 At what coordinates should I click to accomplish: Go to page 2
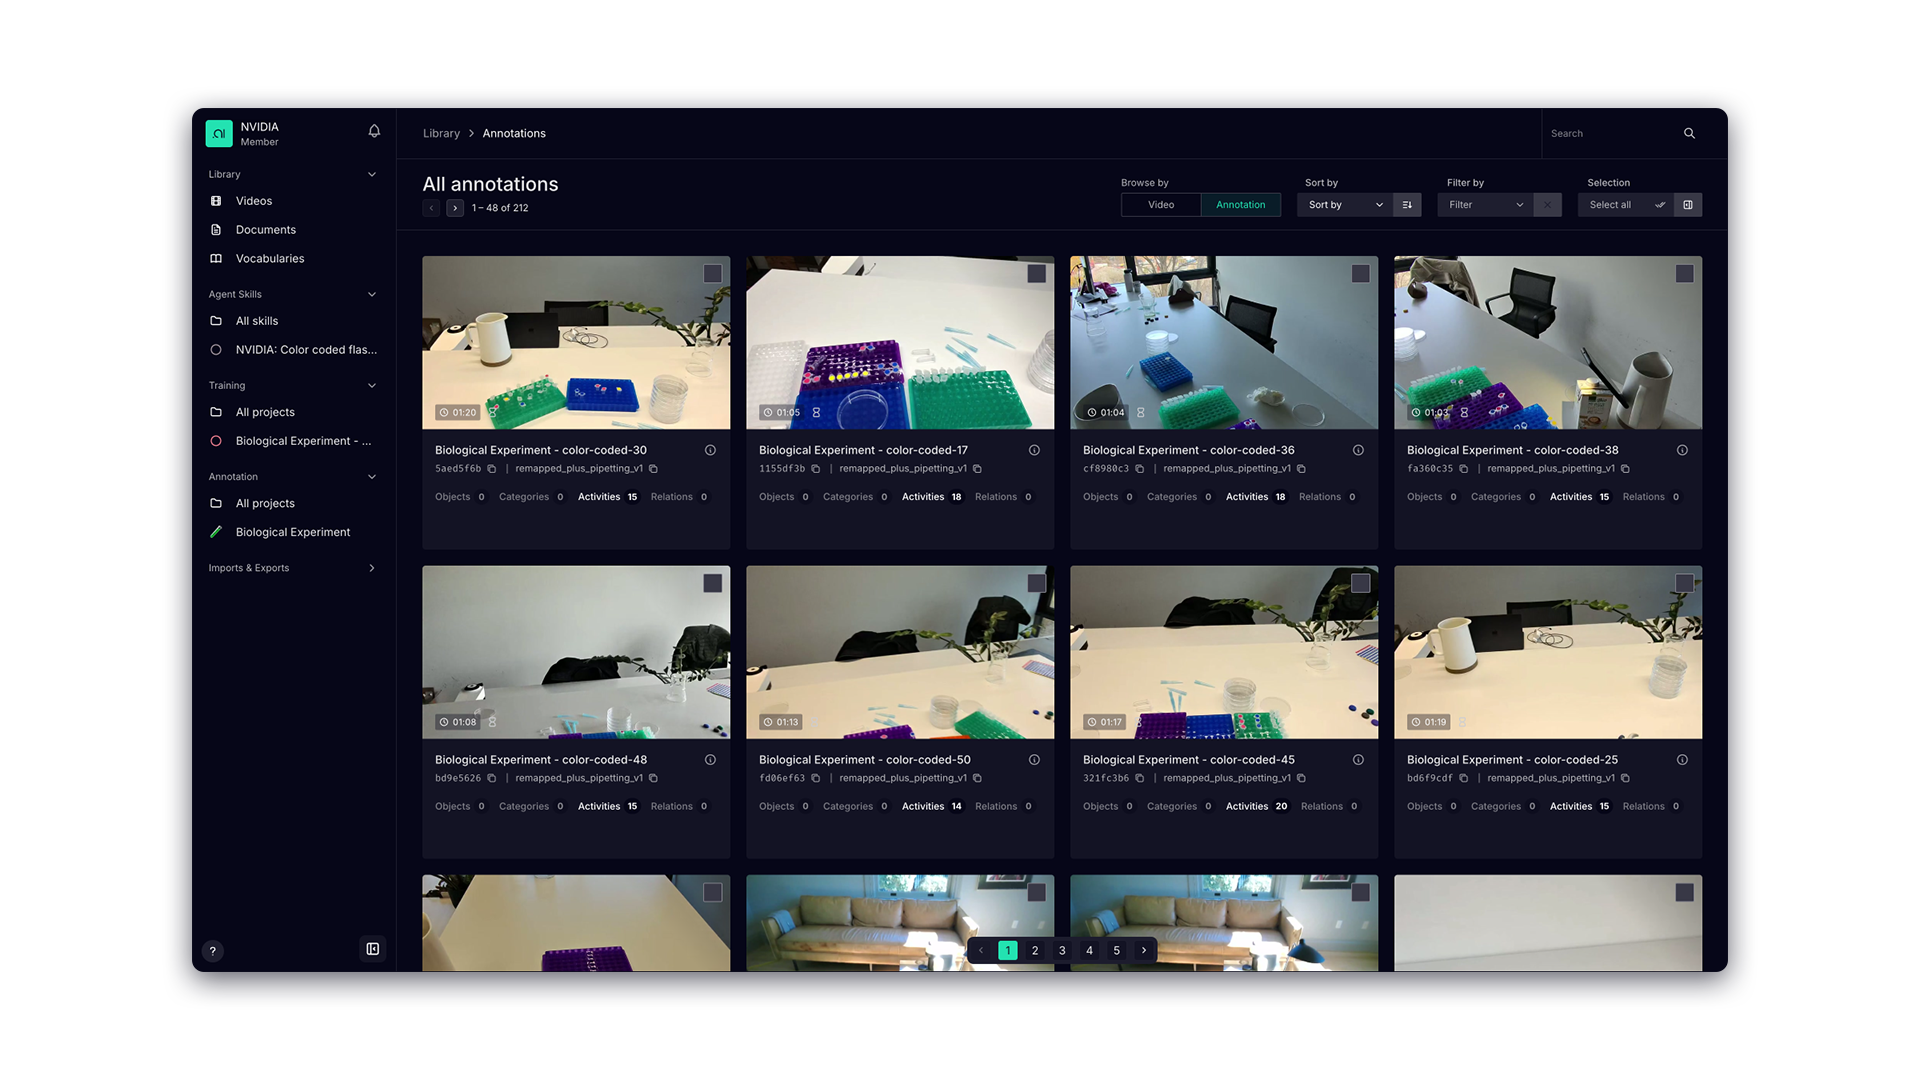click(x=1035, y=950)
